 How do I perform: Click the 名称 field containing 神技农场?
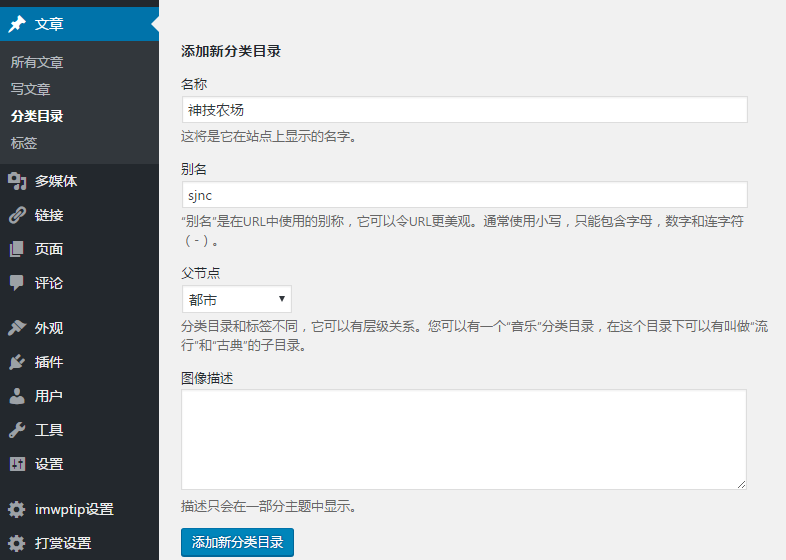[465, 110]
